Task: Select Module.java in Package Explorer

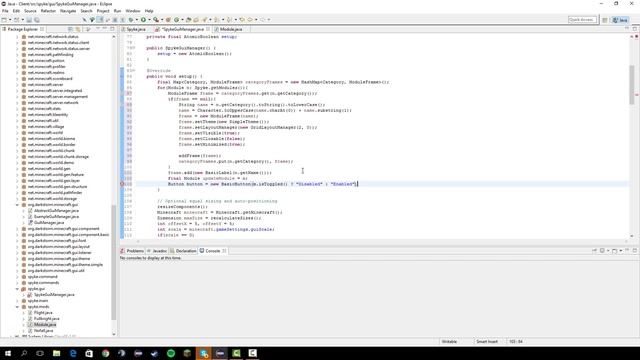Action: tap(45, 324)
